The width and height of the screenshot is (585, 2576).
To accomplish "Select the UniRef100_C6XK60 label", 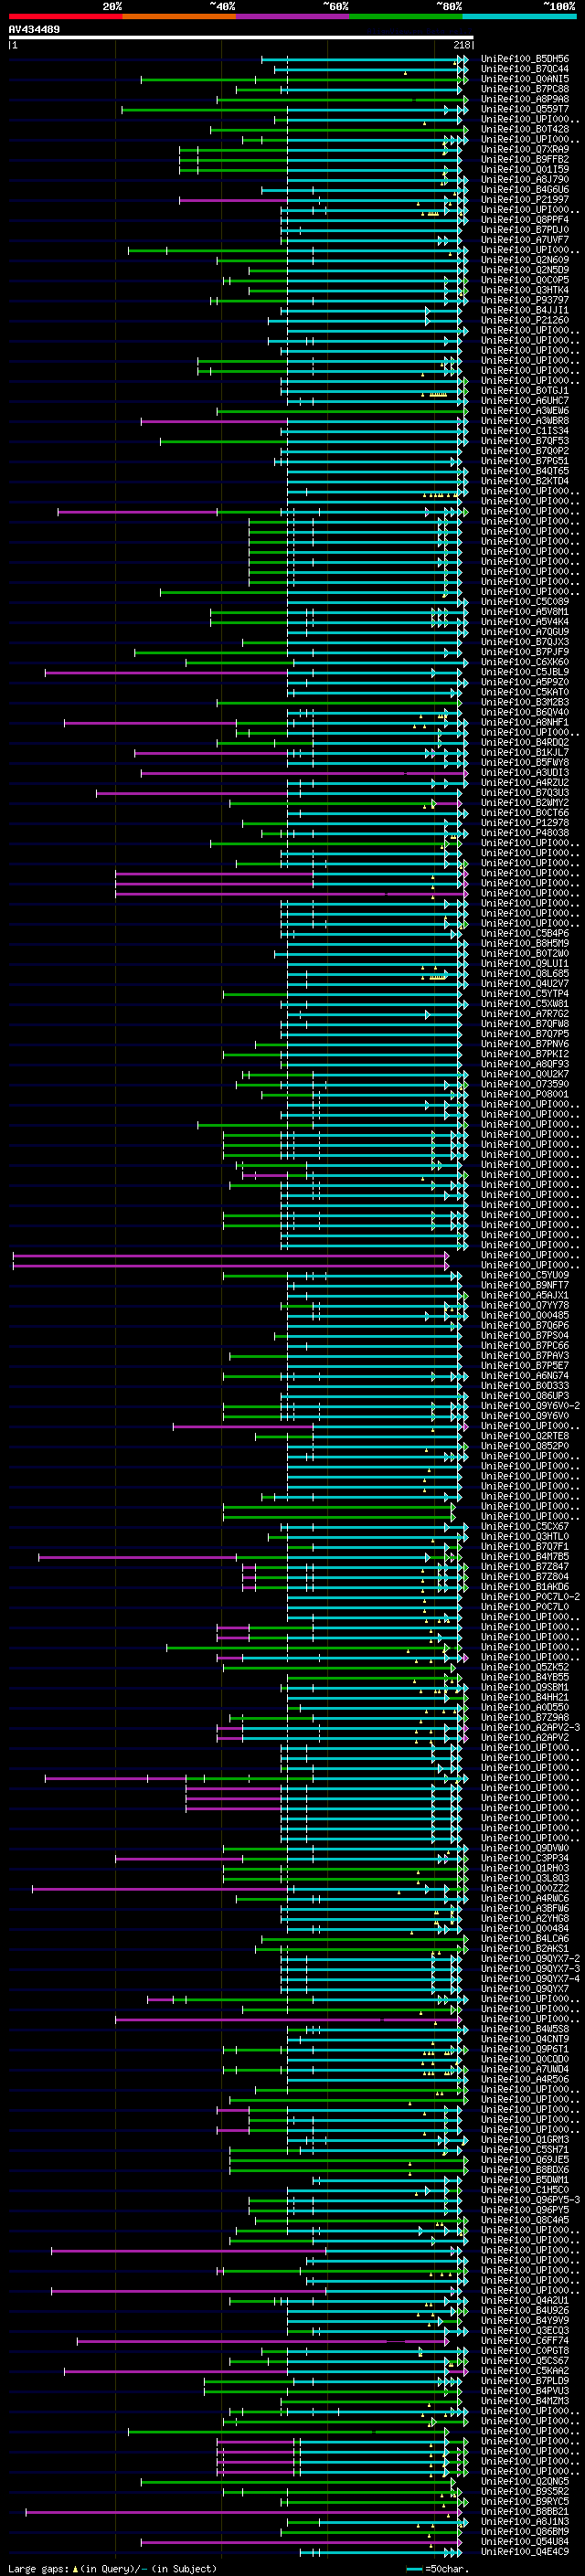I will (x=525, y=662).
